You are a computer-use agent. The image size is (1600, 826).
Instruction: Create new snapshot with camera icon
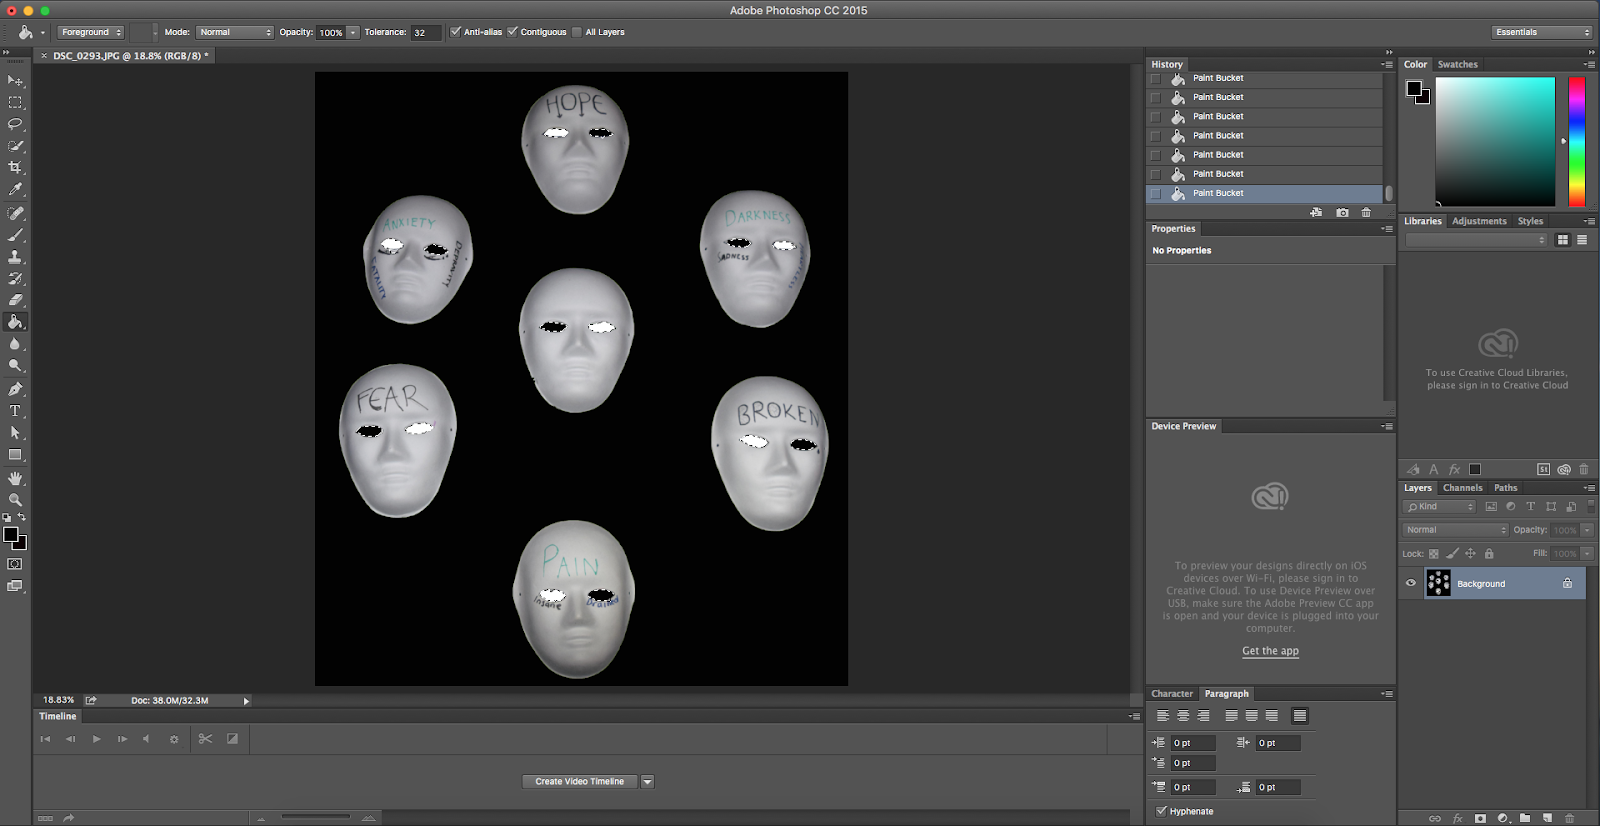[1342, 213]
